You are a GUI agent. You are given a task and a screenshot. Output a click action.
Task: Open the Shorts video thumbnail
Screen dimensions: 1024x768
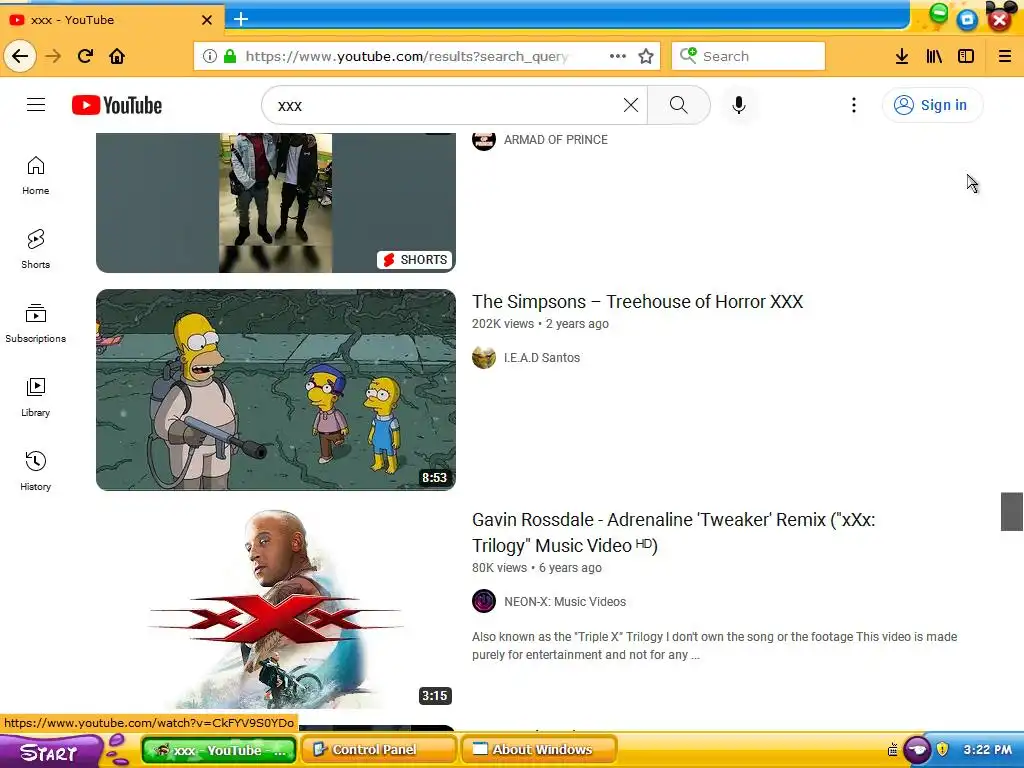point(276,202)
